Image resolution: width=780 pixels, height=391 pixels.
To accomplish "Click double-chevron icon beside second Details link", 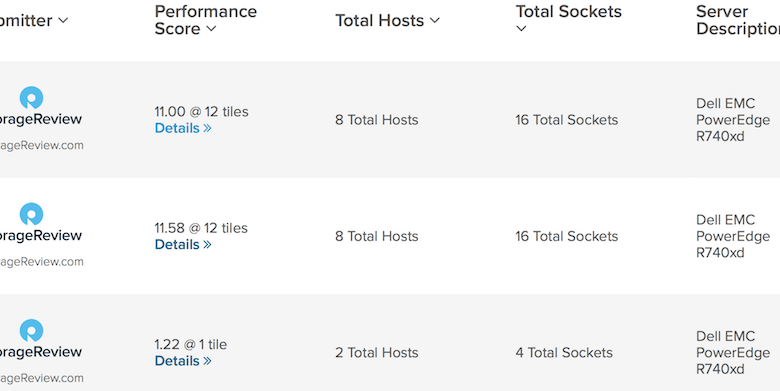I will (207, 245).
